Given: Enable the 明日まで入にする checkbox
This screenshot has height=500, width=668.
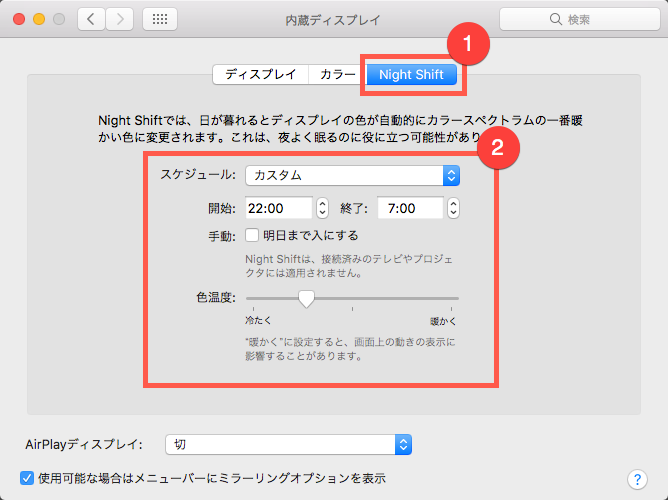Looking at the screenshot, I should coord(252,235).
